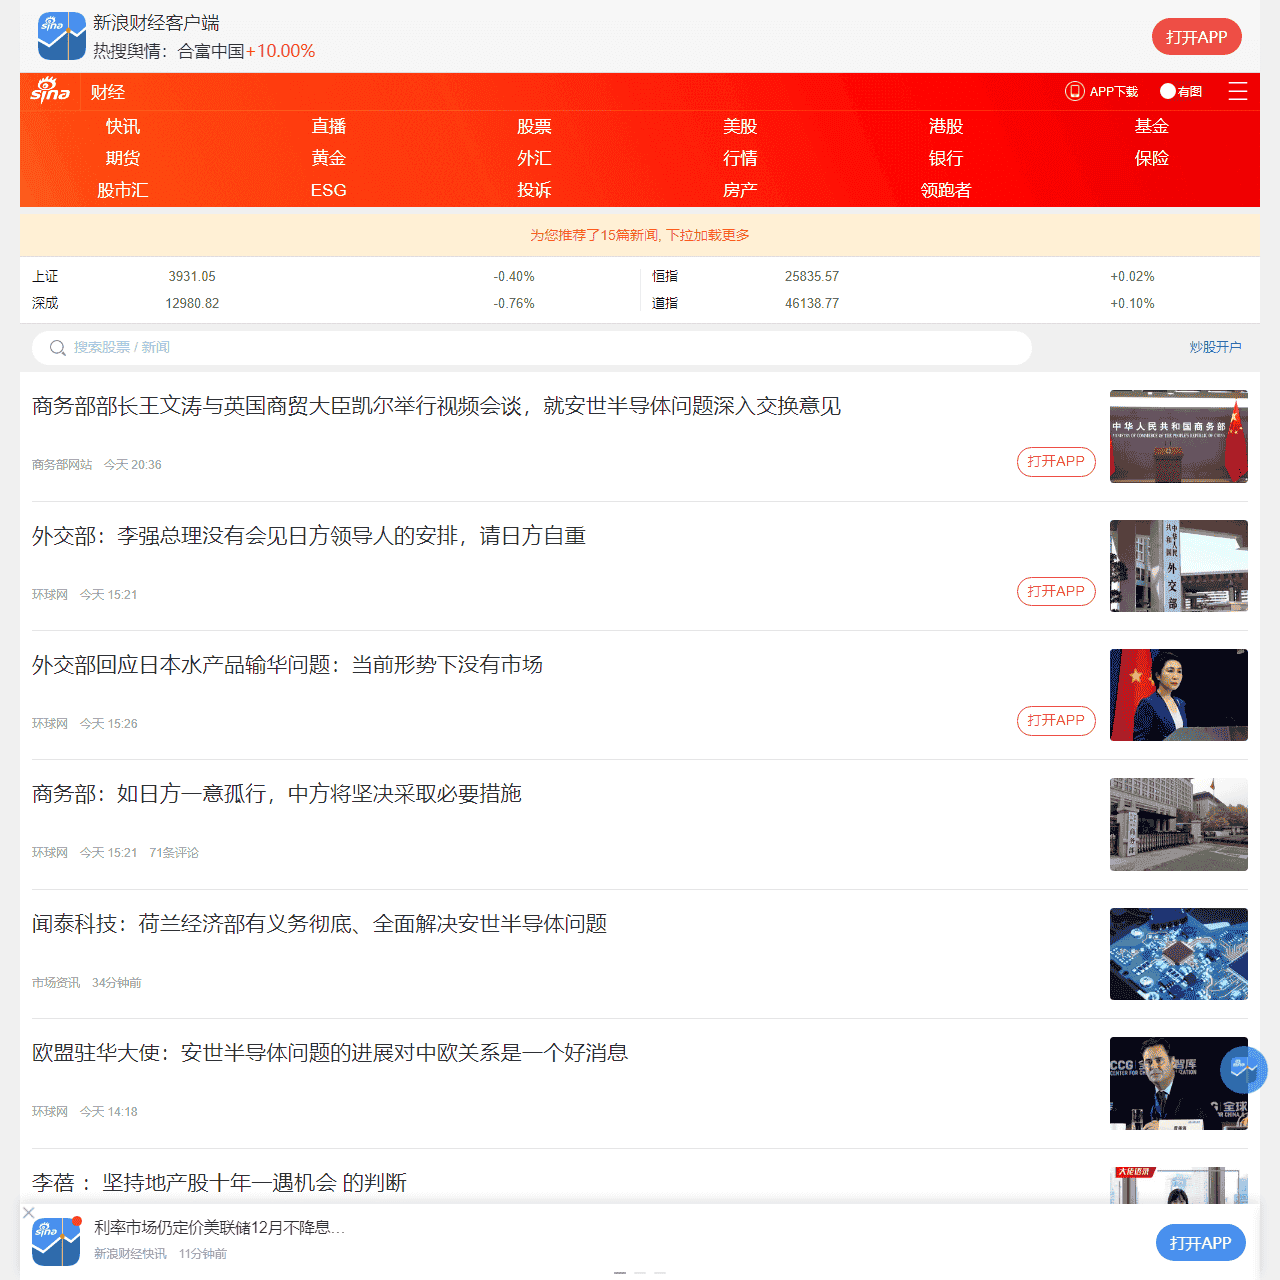The height and width of the screenshot is (1280, 1280).
Task: Click the floating blue stock chart widget
Action: (1243, 1070)
